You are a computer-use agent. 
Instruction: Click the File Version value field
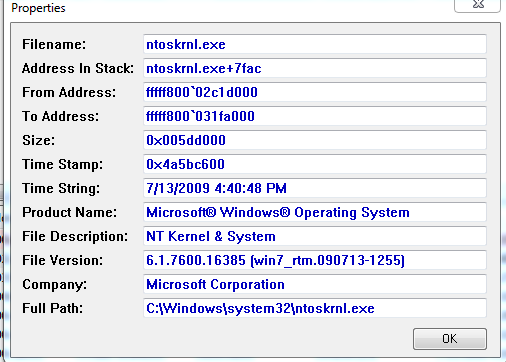pos(315,260)
